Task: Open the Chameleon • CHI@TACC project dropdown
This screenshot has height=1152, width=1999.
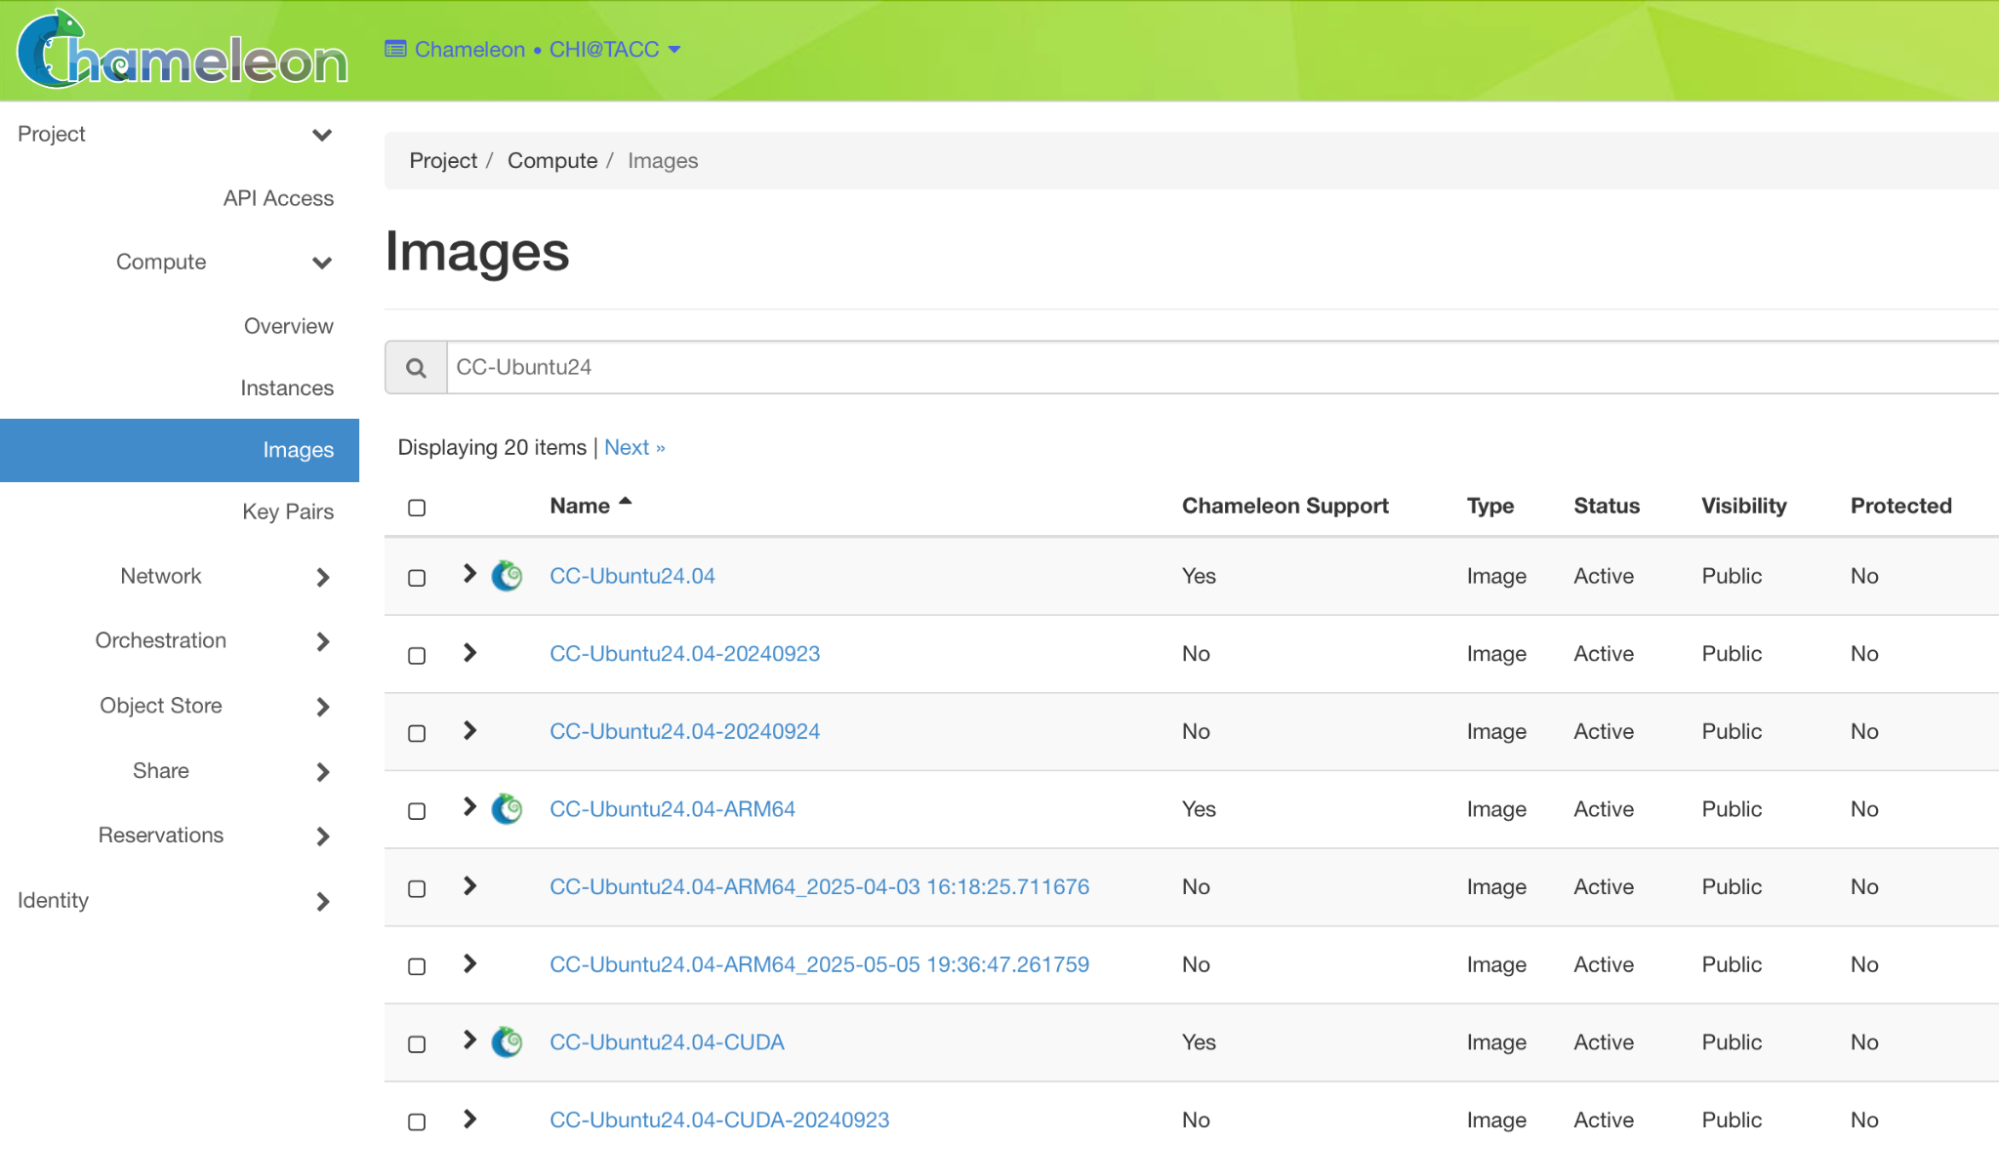Action: pos(533,49)
